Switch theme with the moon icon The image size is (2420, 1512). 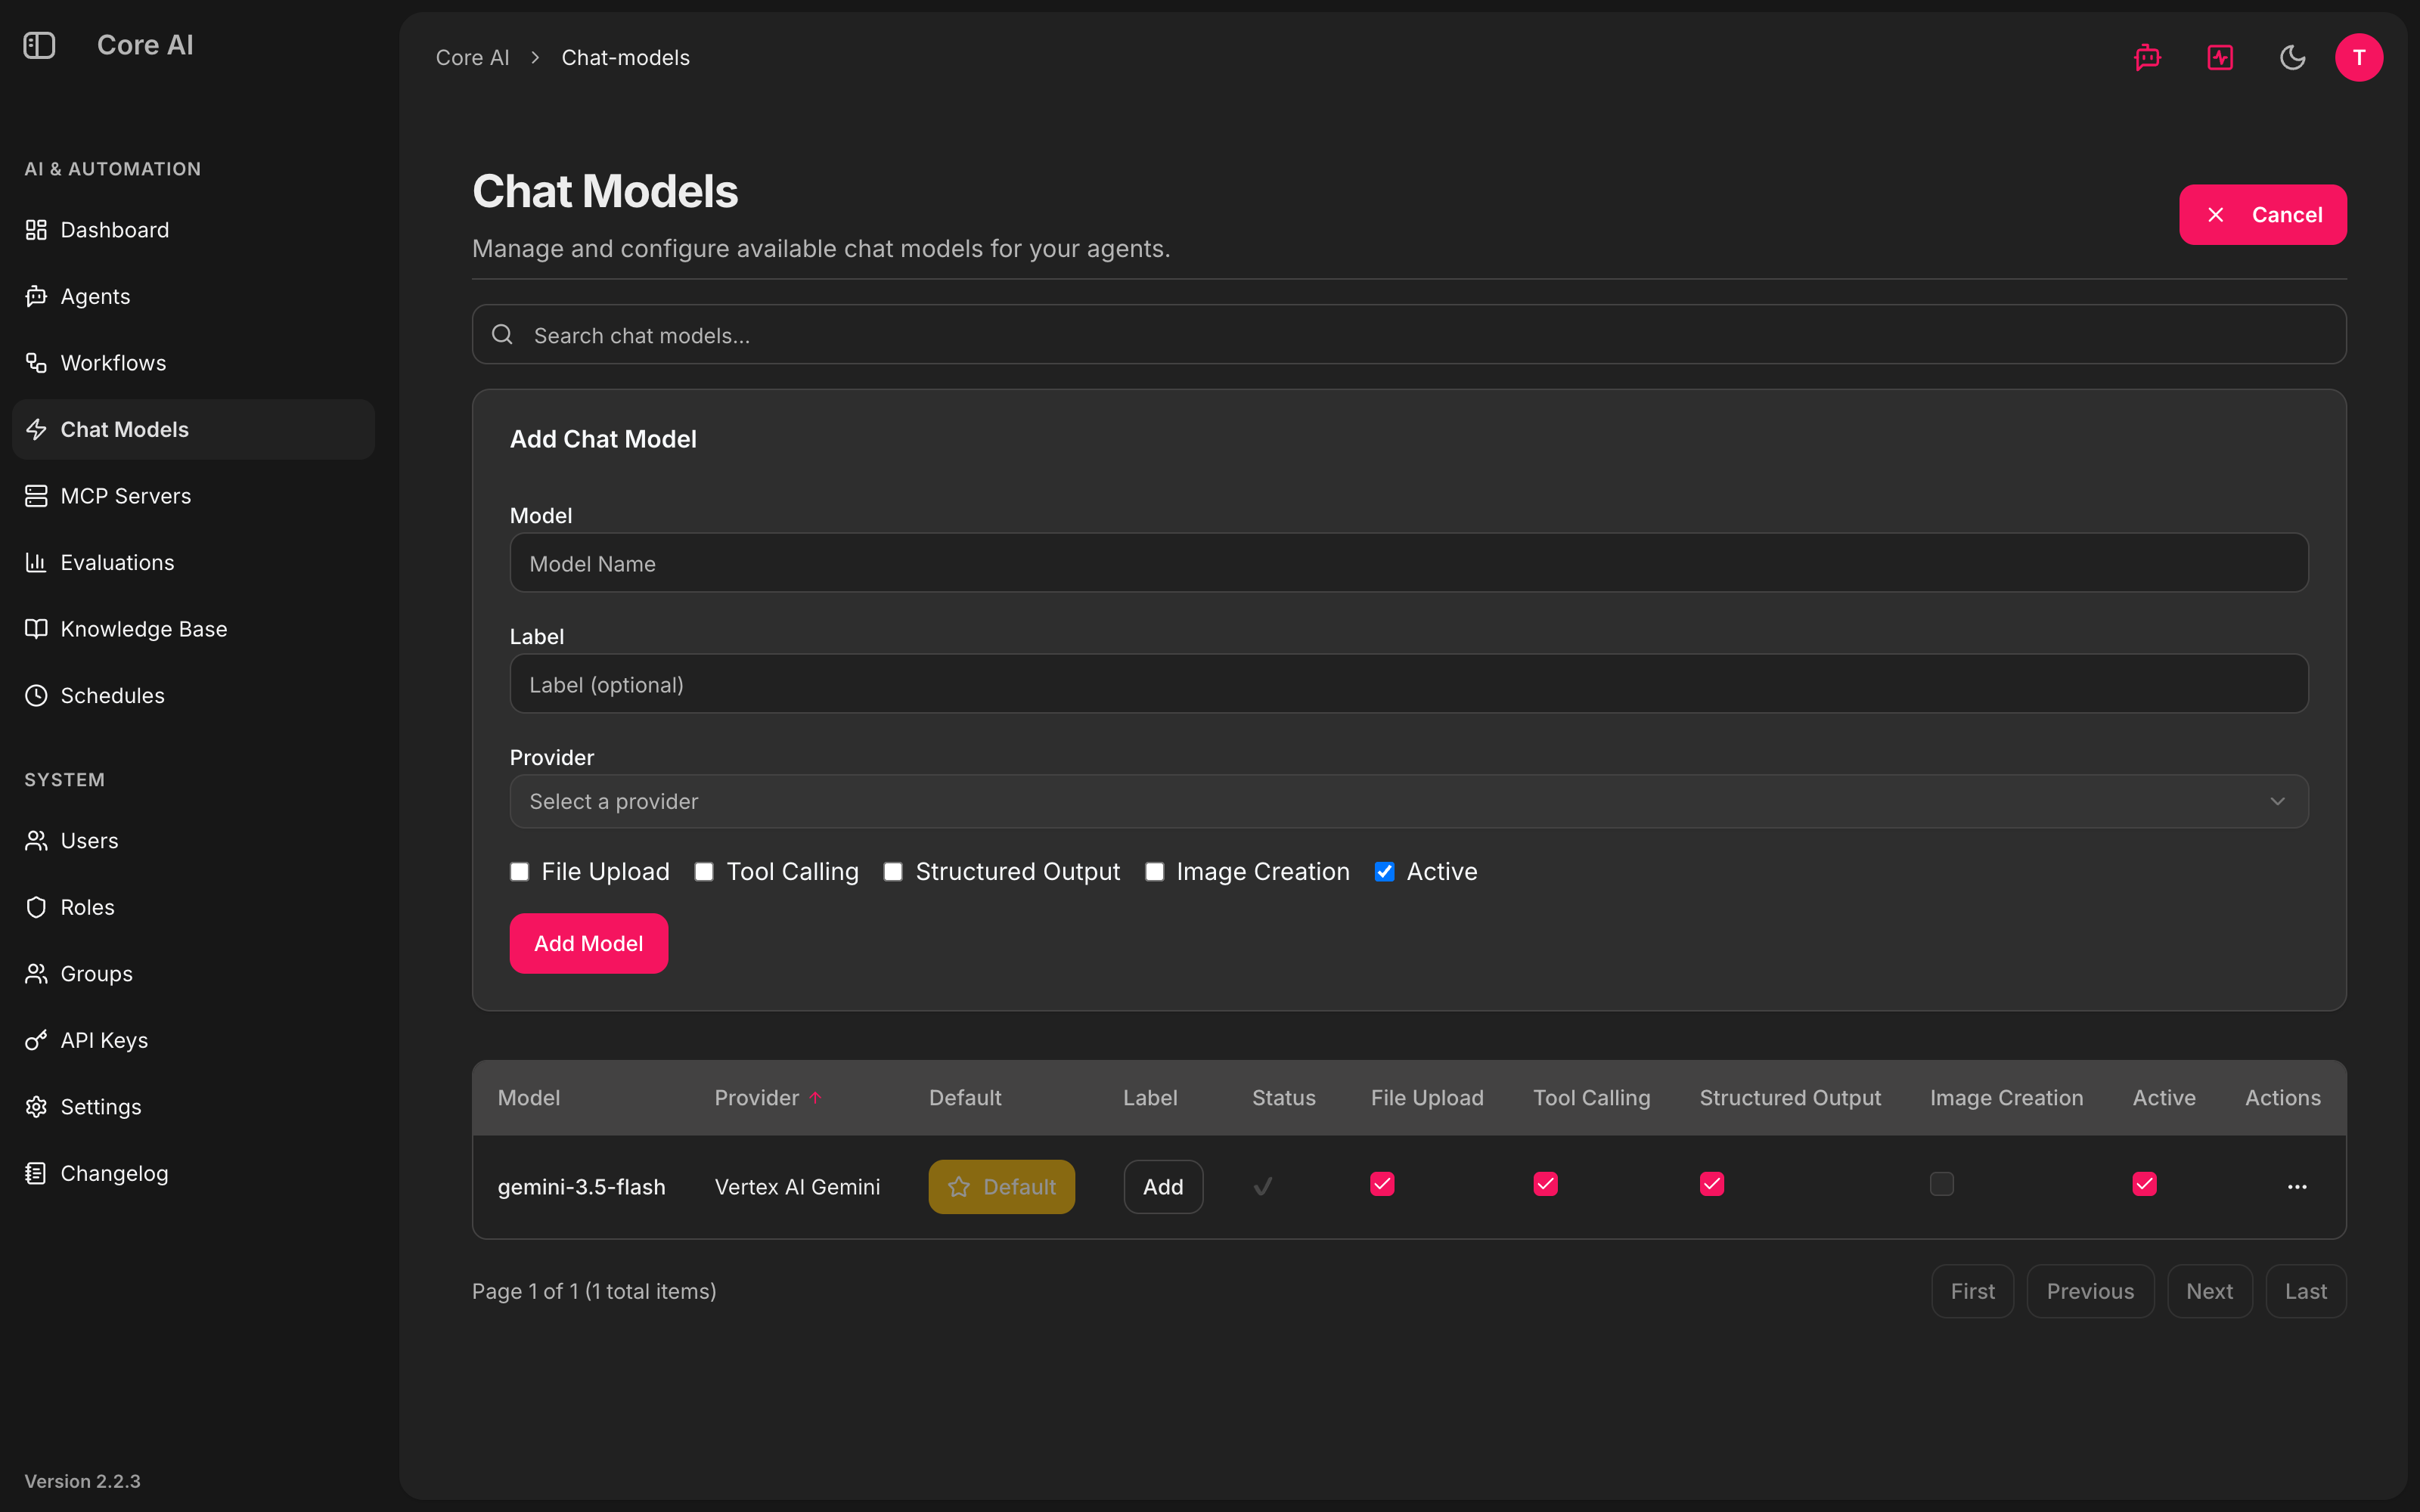tap(2292, 57)
